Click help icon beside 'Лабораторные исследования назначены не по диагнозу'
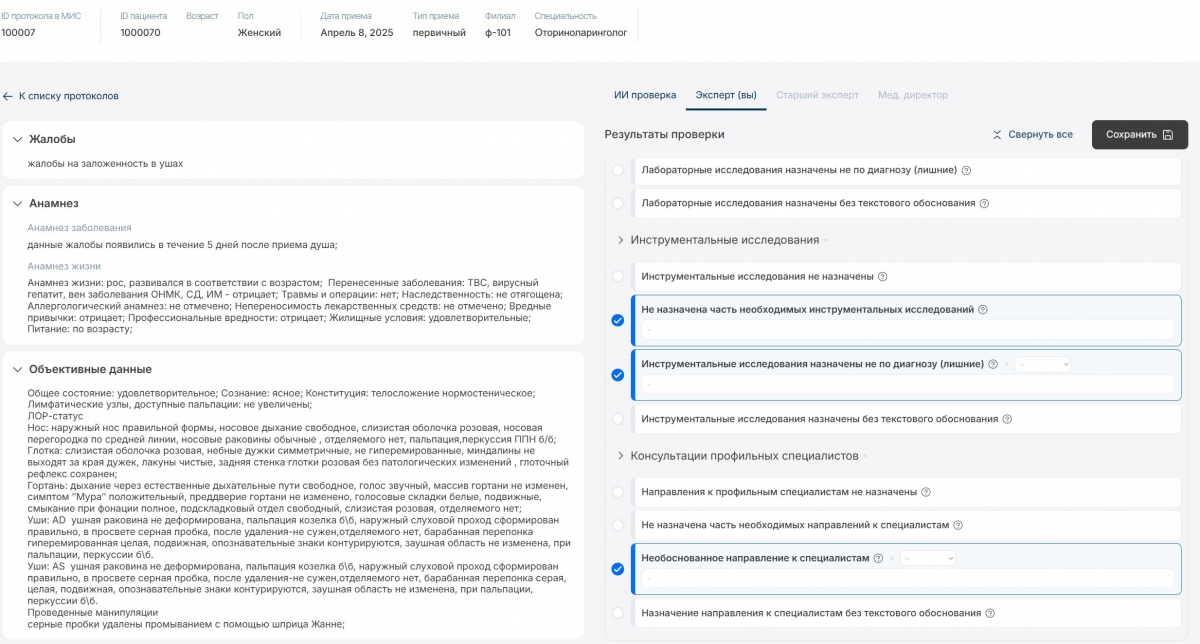 point(966,170)
